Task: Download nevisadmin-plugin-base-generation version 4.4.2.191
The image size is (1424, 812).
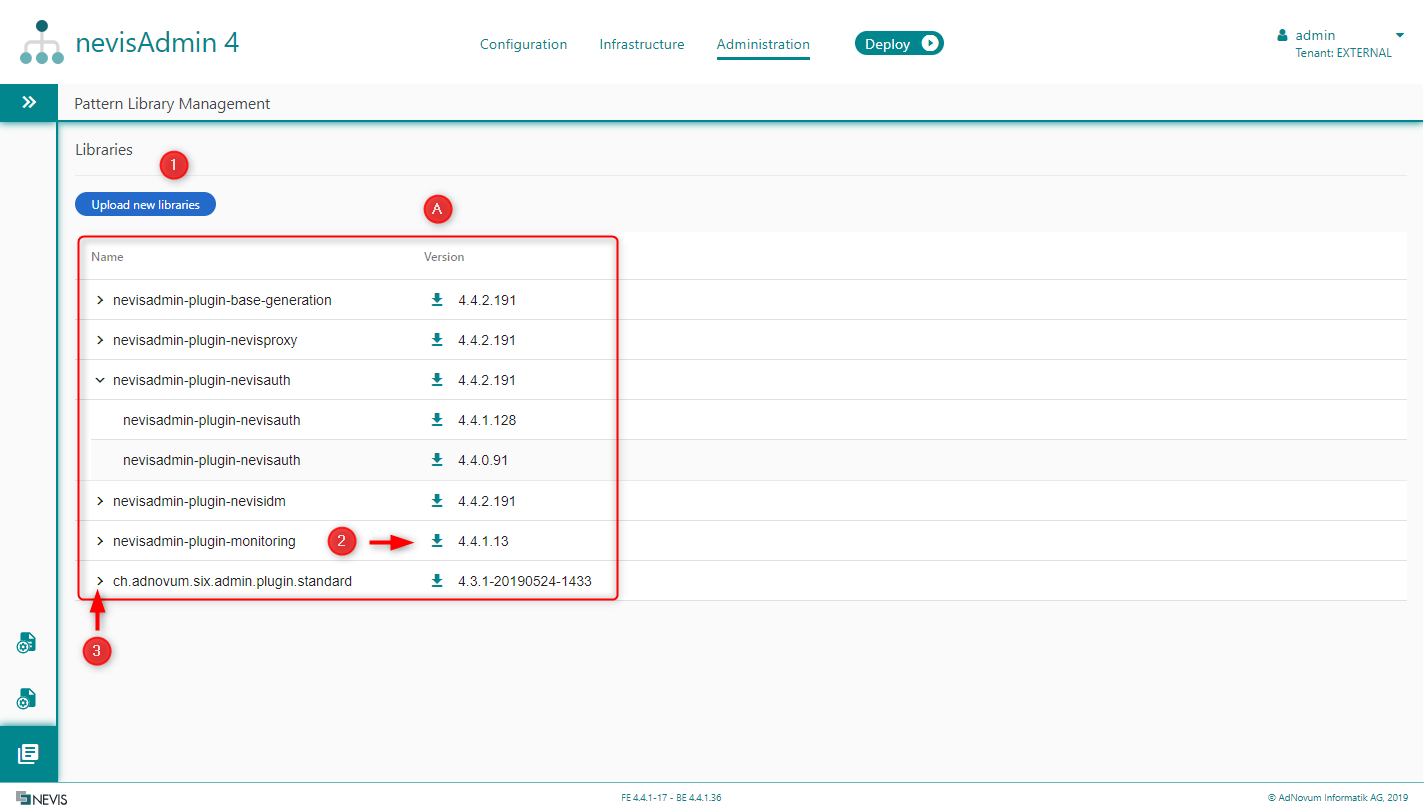Action: [437, 300]
